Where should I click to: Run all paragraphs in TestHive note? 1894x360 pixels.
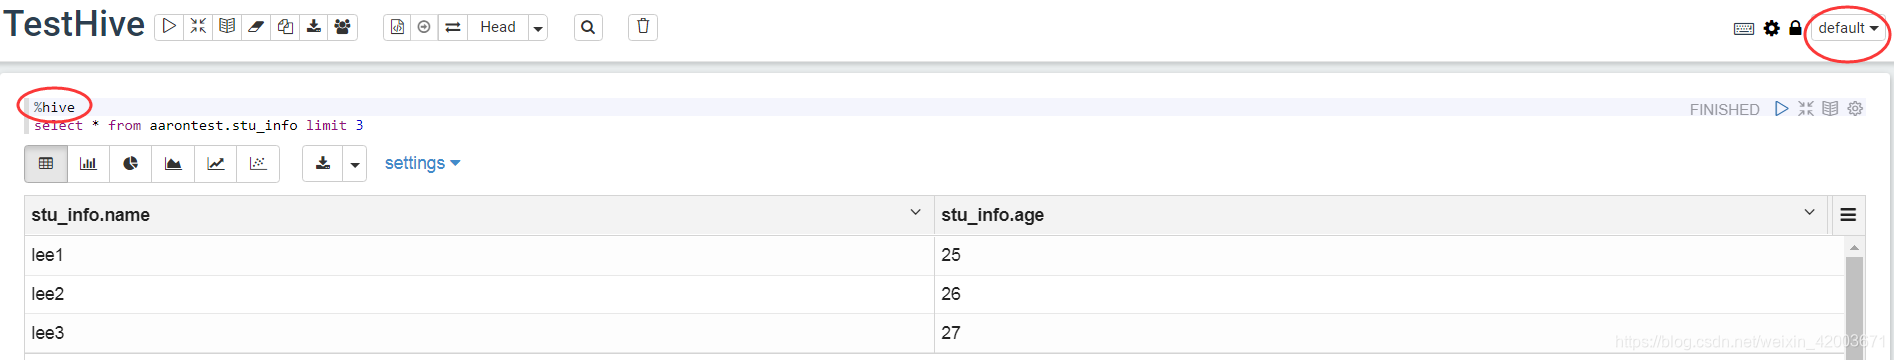tap(169, 27)
